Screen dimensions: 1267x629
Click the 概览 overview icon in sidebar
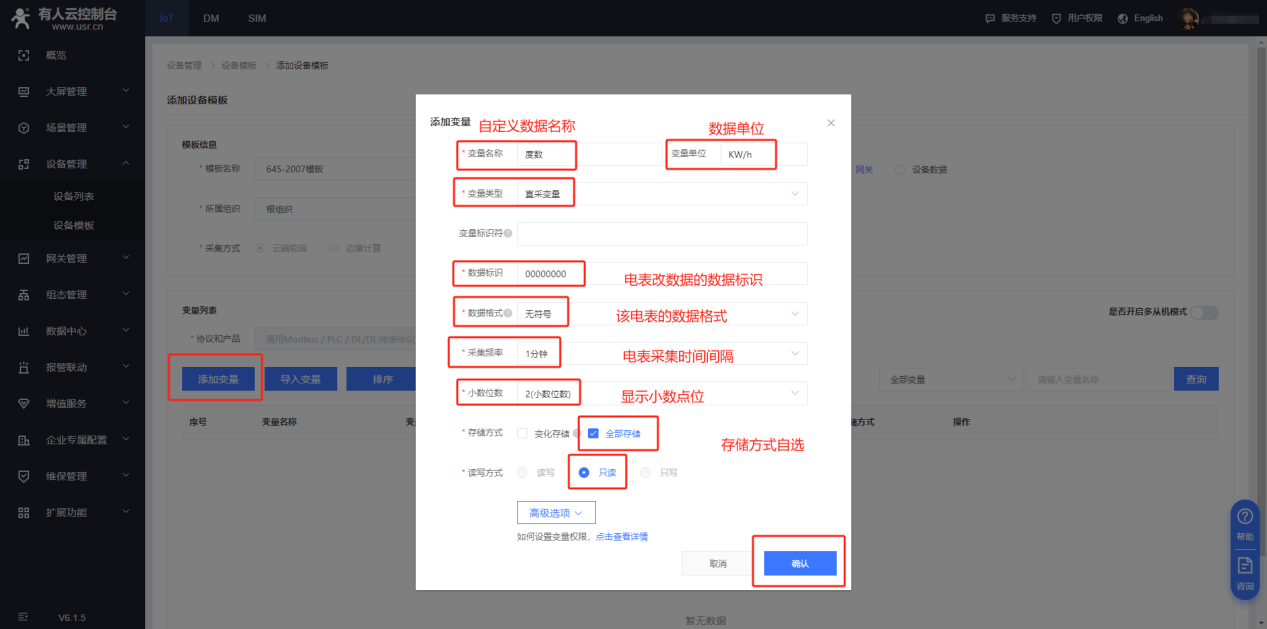click(24, 55)
